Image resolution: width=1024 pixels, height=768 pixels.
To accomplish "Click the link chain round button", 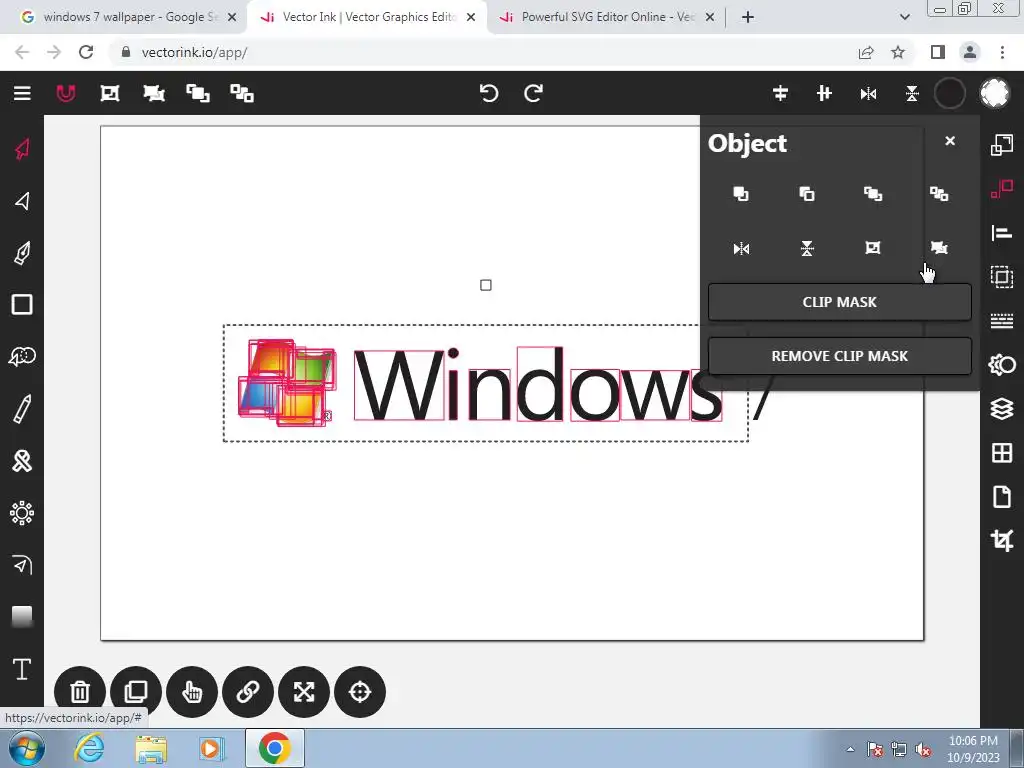I will coord(248,692).
